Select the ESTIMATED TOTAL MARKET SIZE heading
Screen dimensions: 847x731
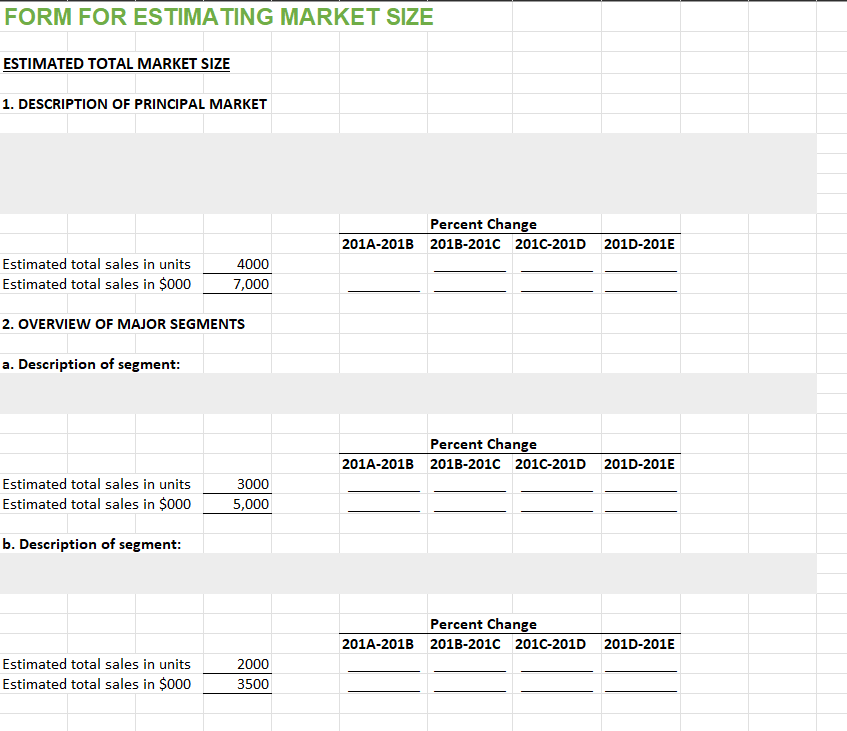click(116, 63)
